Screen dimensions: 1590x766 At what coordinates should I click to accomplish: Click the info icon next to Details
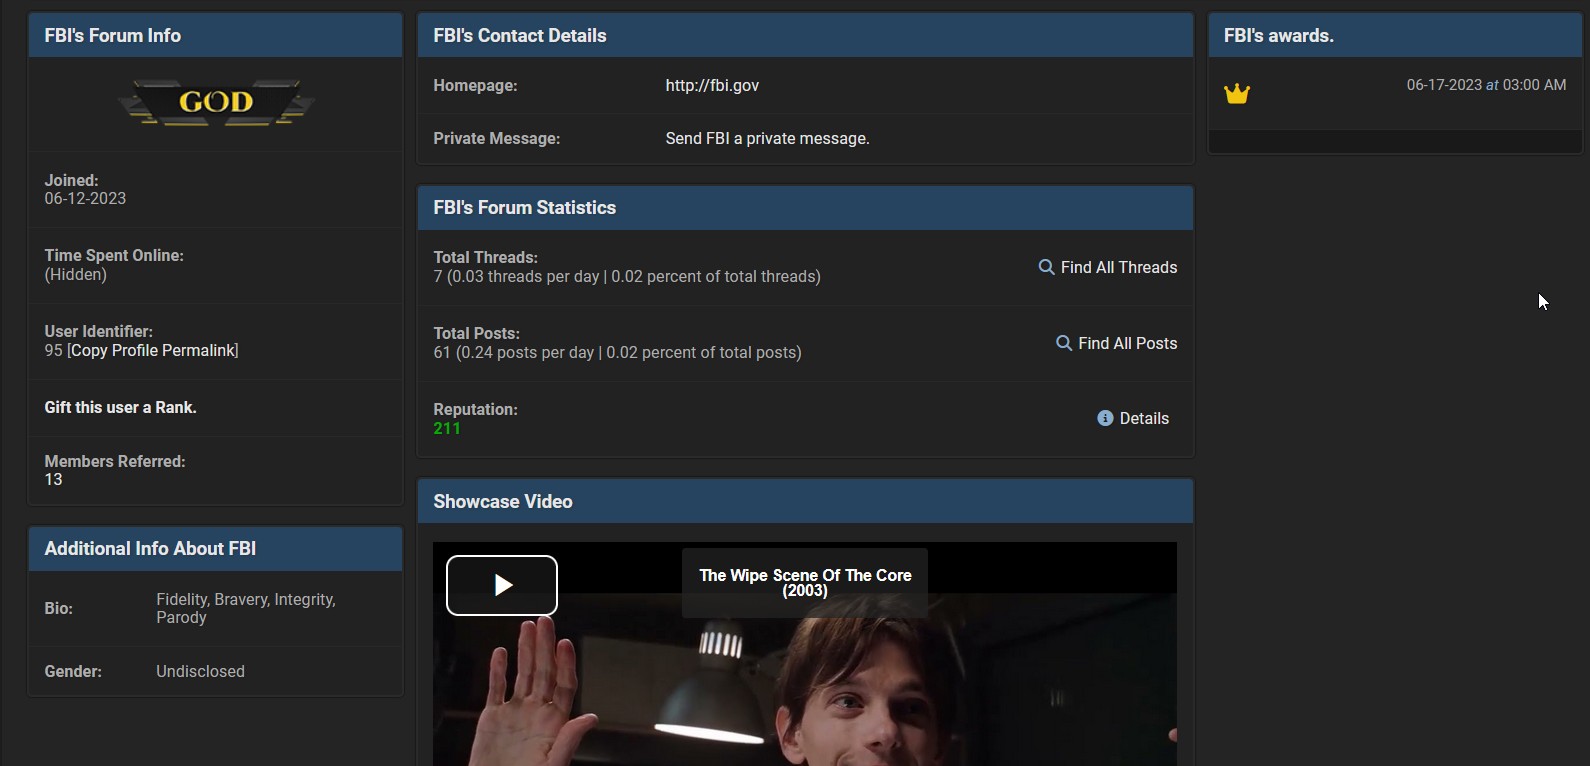1105,418
